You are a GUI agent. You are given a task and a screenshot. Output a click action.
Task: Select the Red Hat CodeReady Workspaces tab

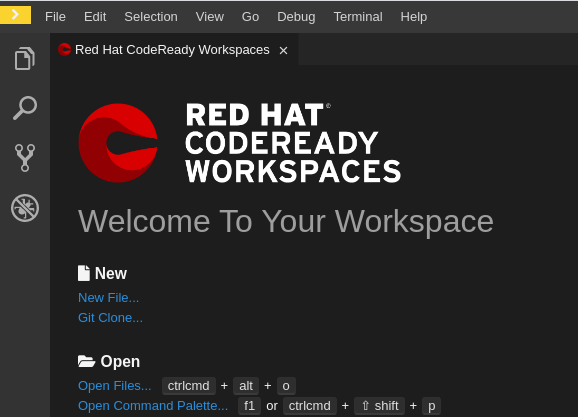[174, 49]
